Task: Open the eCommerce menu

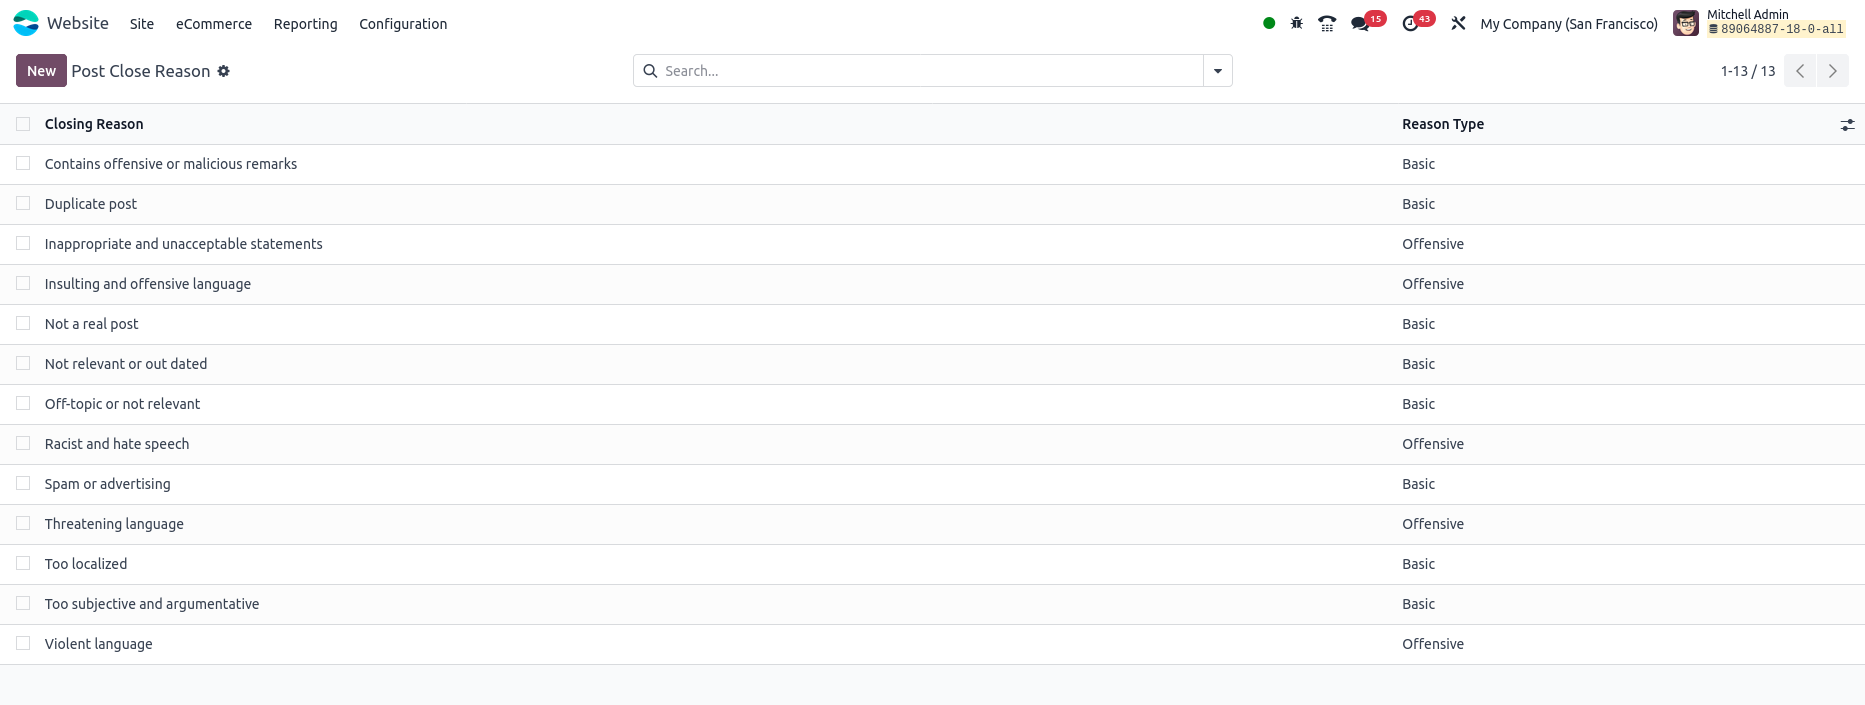Action: click(214, 24)
